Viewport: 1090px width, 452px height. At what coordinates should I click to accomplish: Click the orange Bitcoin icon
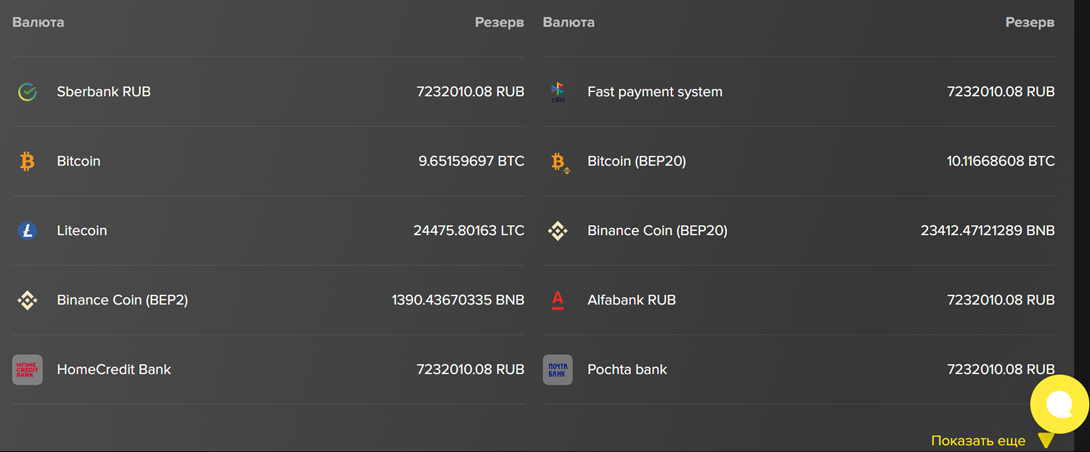coord(27,161)
